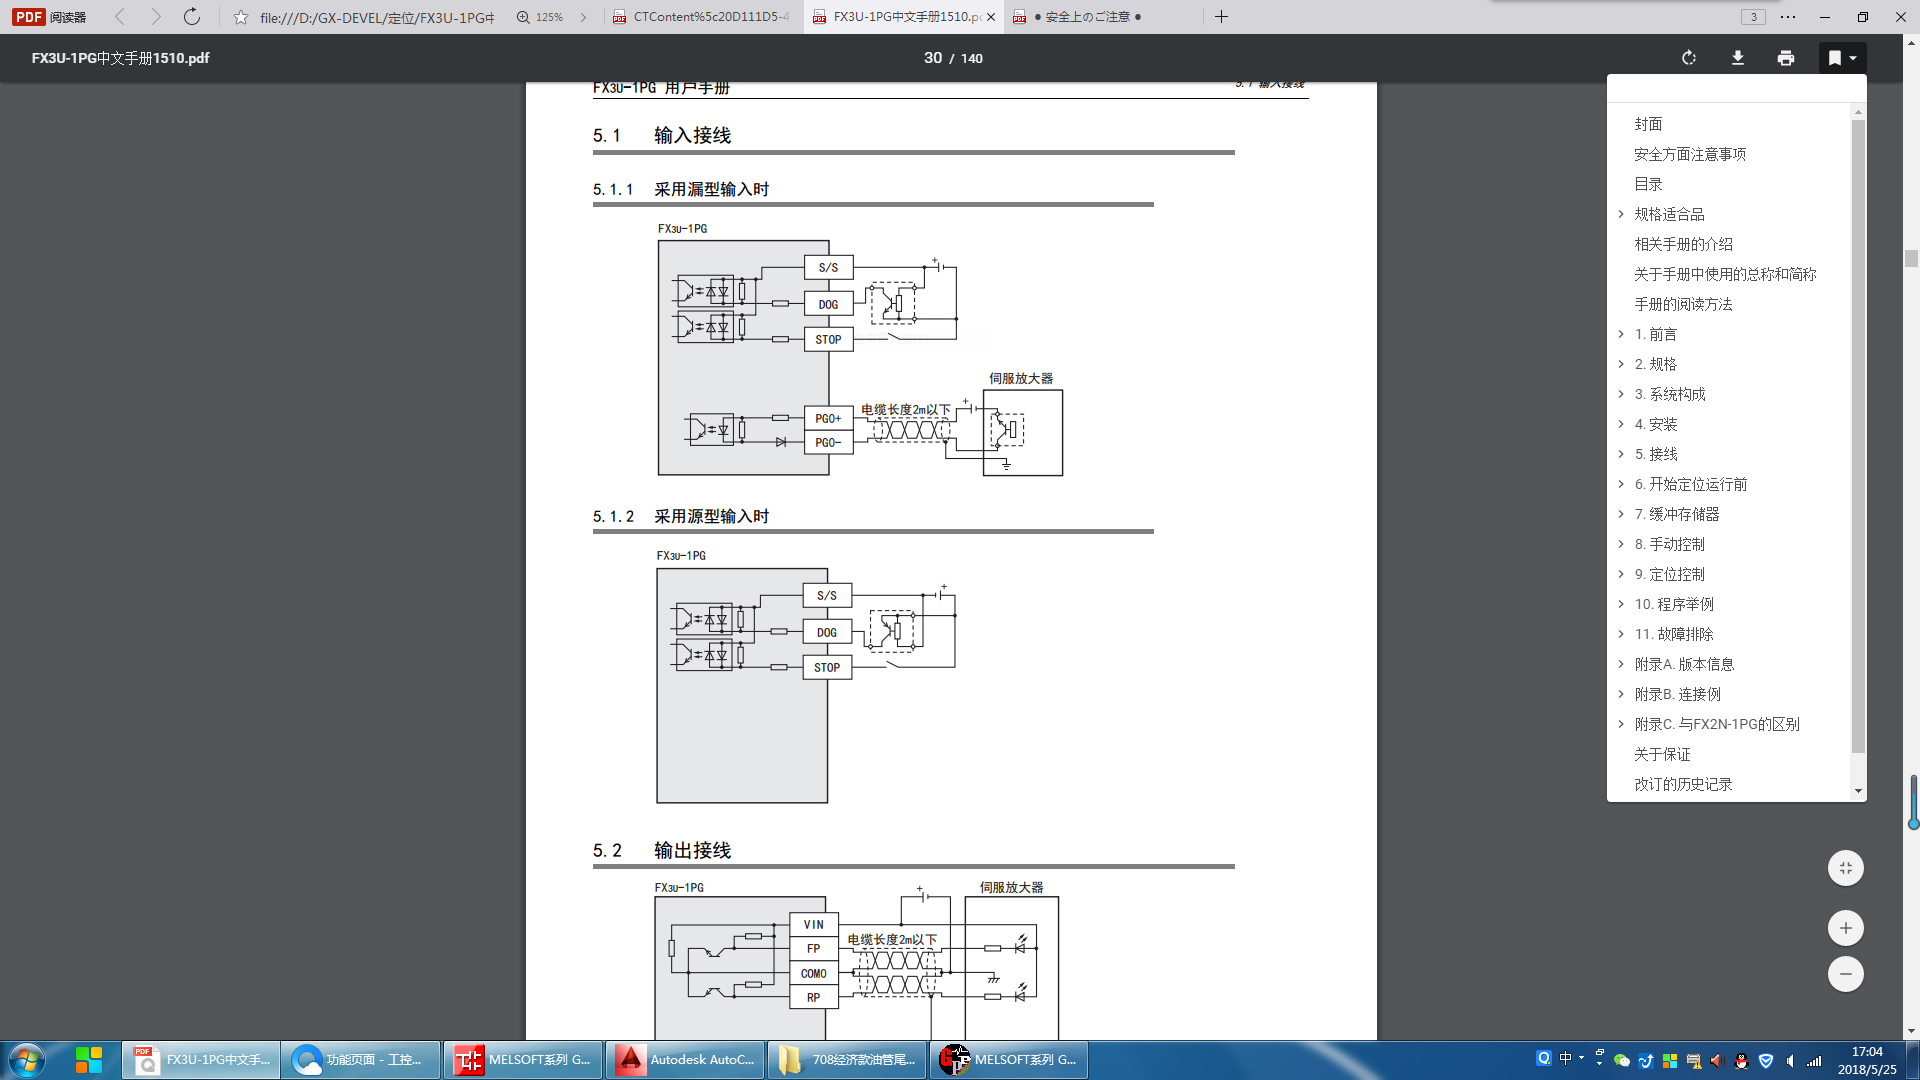This screenshot has height=1080, width=1920.
Task: Open a new browser tab
Action: [1221, 17]
